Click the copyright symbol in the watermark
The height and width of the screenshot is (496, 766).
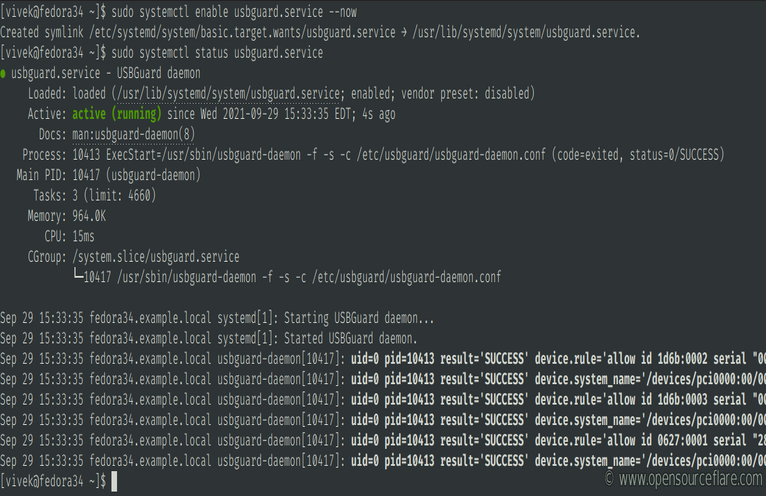609,480
